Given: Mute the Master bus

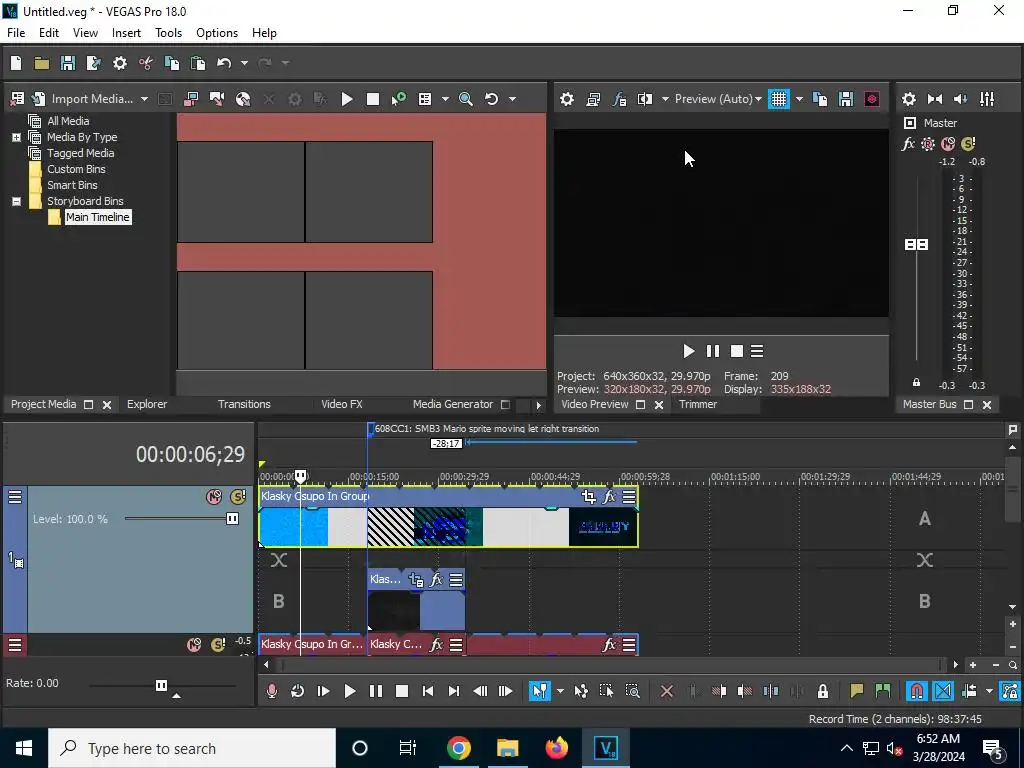Looking at the screenshot, I should pos(948,144).
